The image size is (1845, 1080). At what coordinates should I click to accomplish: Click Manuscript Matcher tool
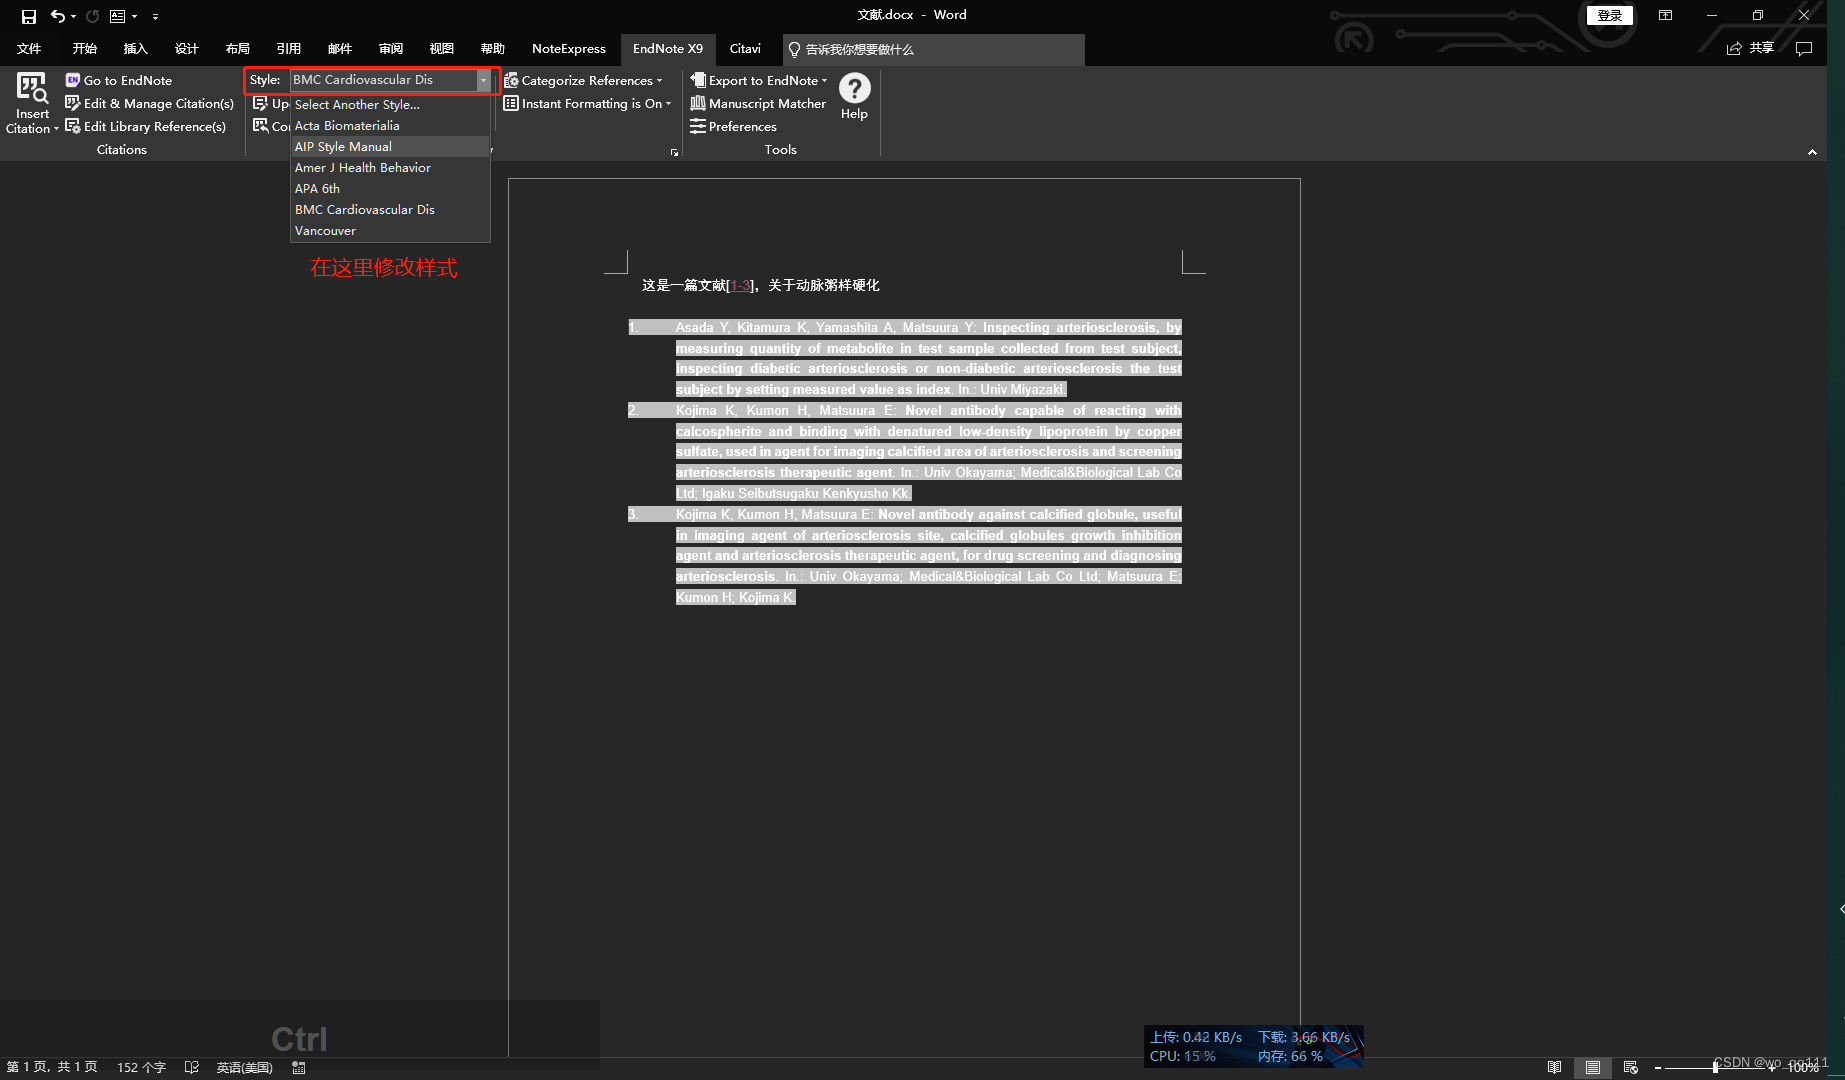758,103
